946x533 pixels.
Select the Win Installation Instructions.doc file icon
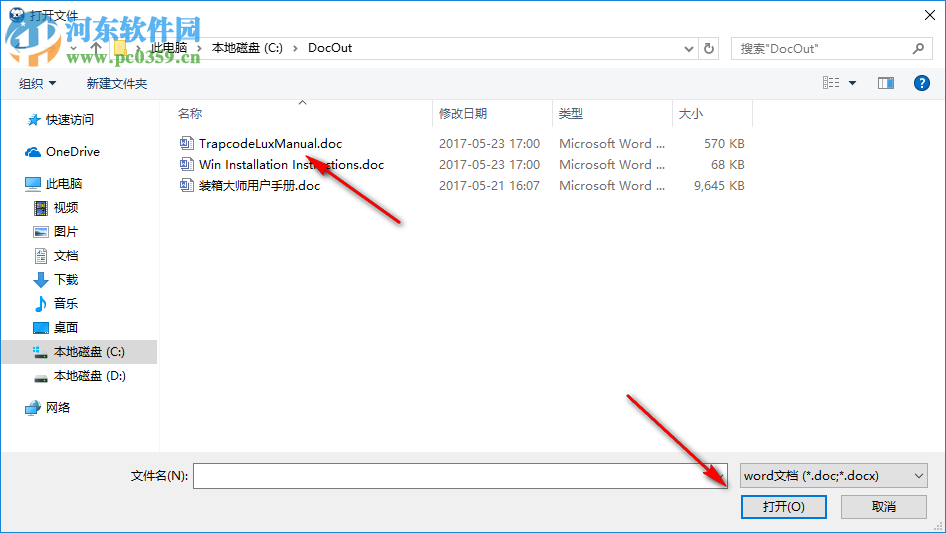186,164
